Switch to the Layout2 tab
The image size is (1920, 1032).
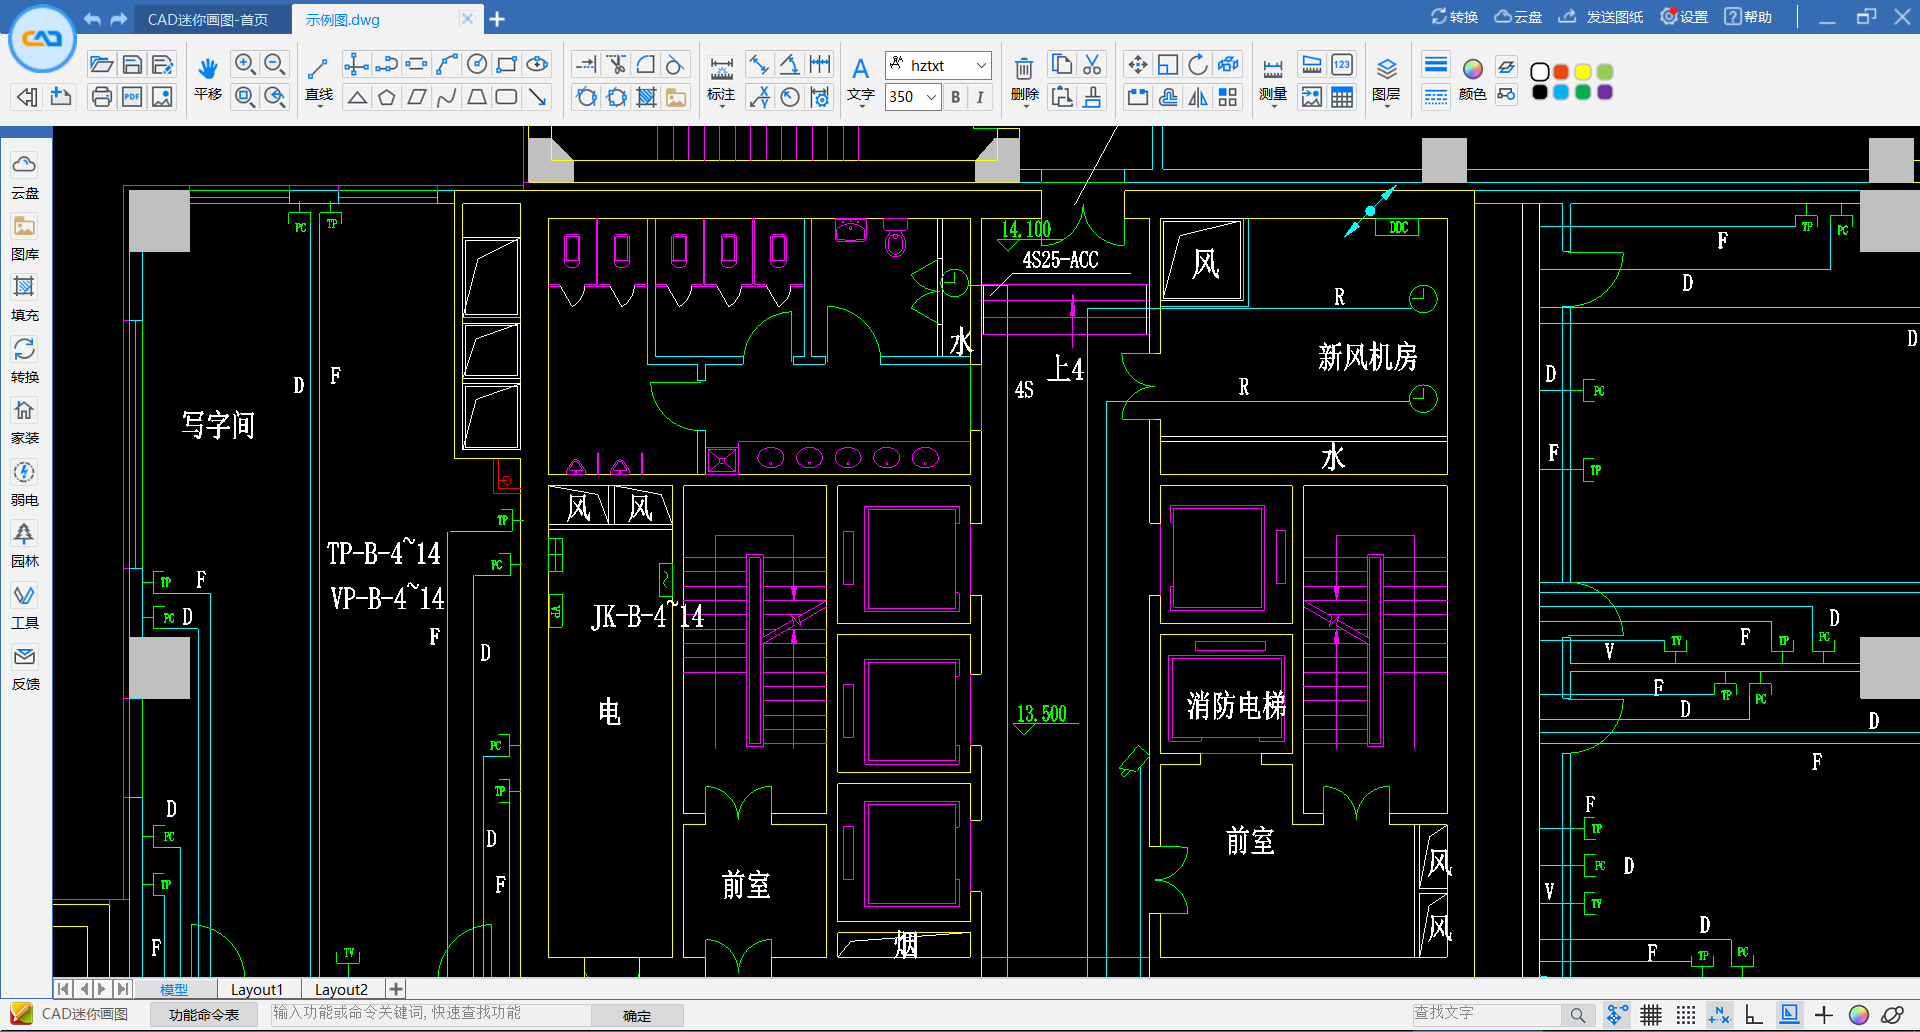pyautogui.click(x=341, y=989)
